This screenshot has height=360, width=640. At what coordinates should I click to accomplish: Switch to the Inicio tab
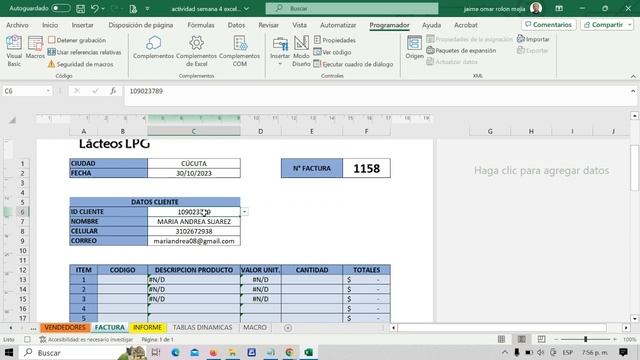click(50, 25)
